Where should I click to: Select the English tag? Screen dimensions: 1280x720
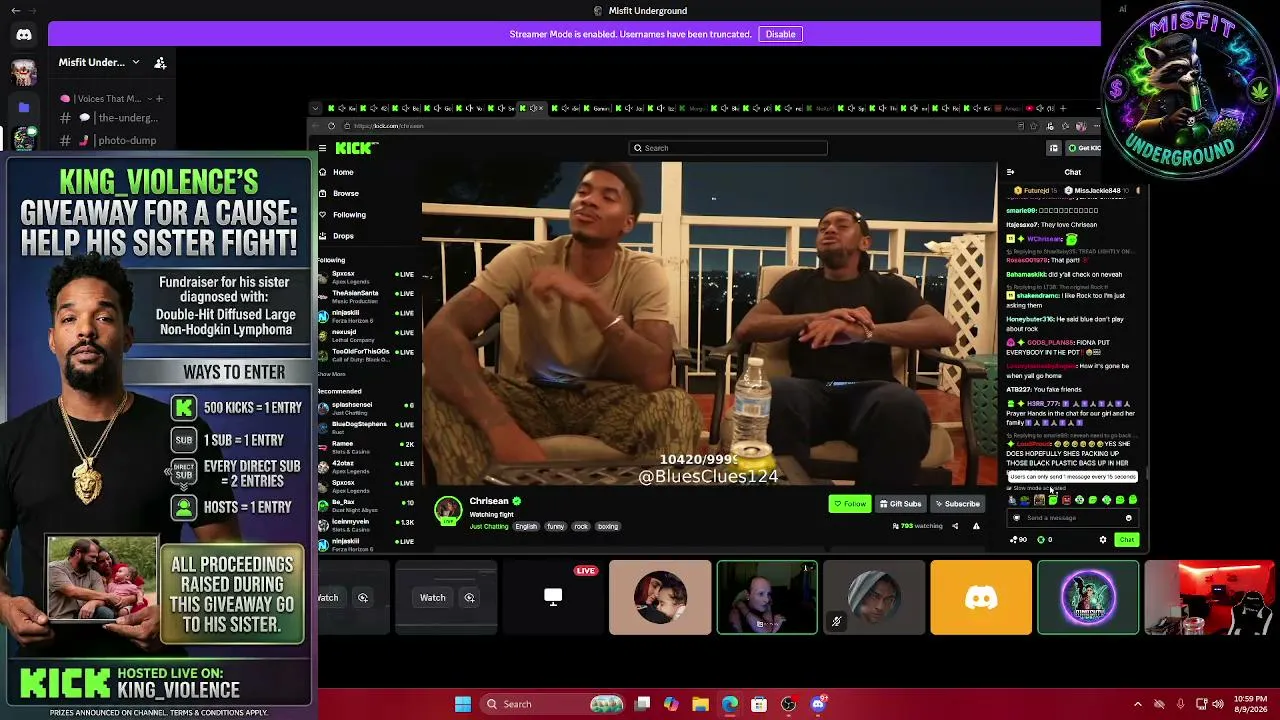coord(526,526)
